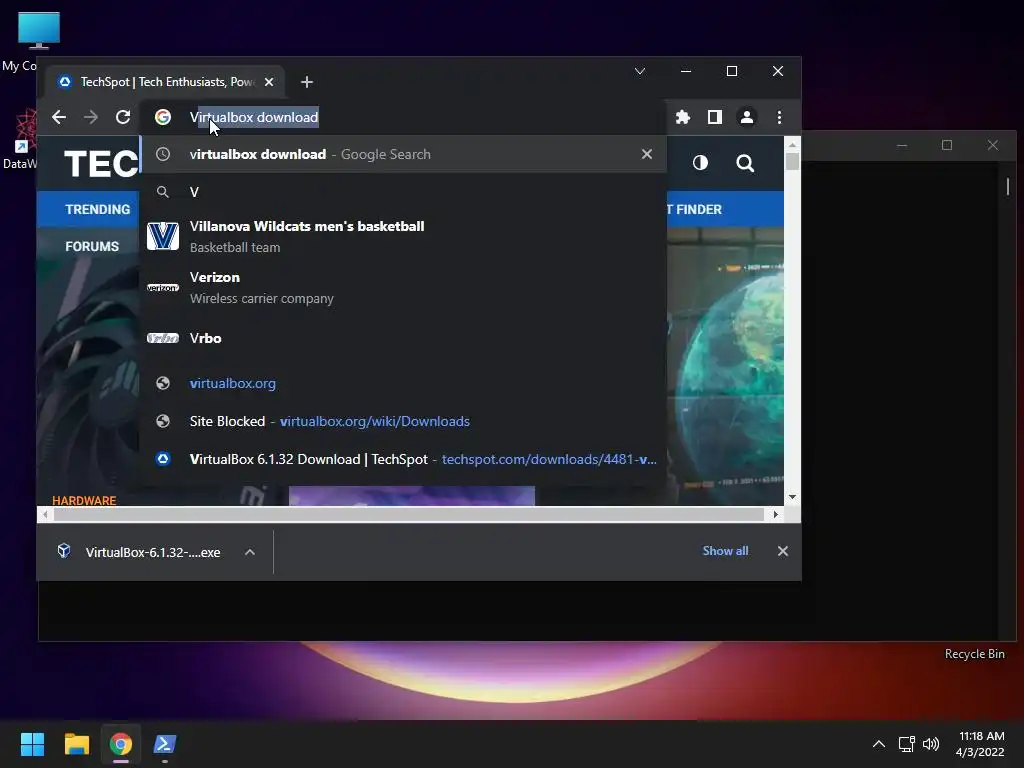This screenshot has width=1024, height=768.
Task: Choose the 'virtualbox download' Google Search suggestion
Action: coord(403,154)
